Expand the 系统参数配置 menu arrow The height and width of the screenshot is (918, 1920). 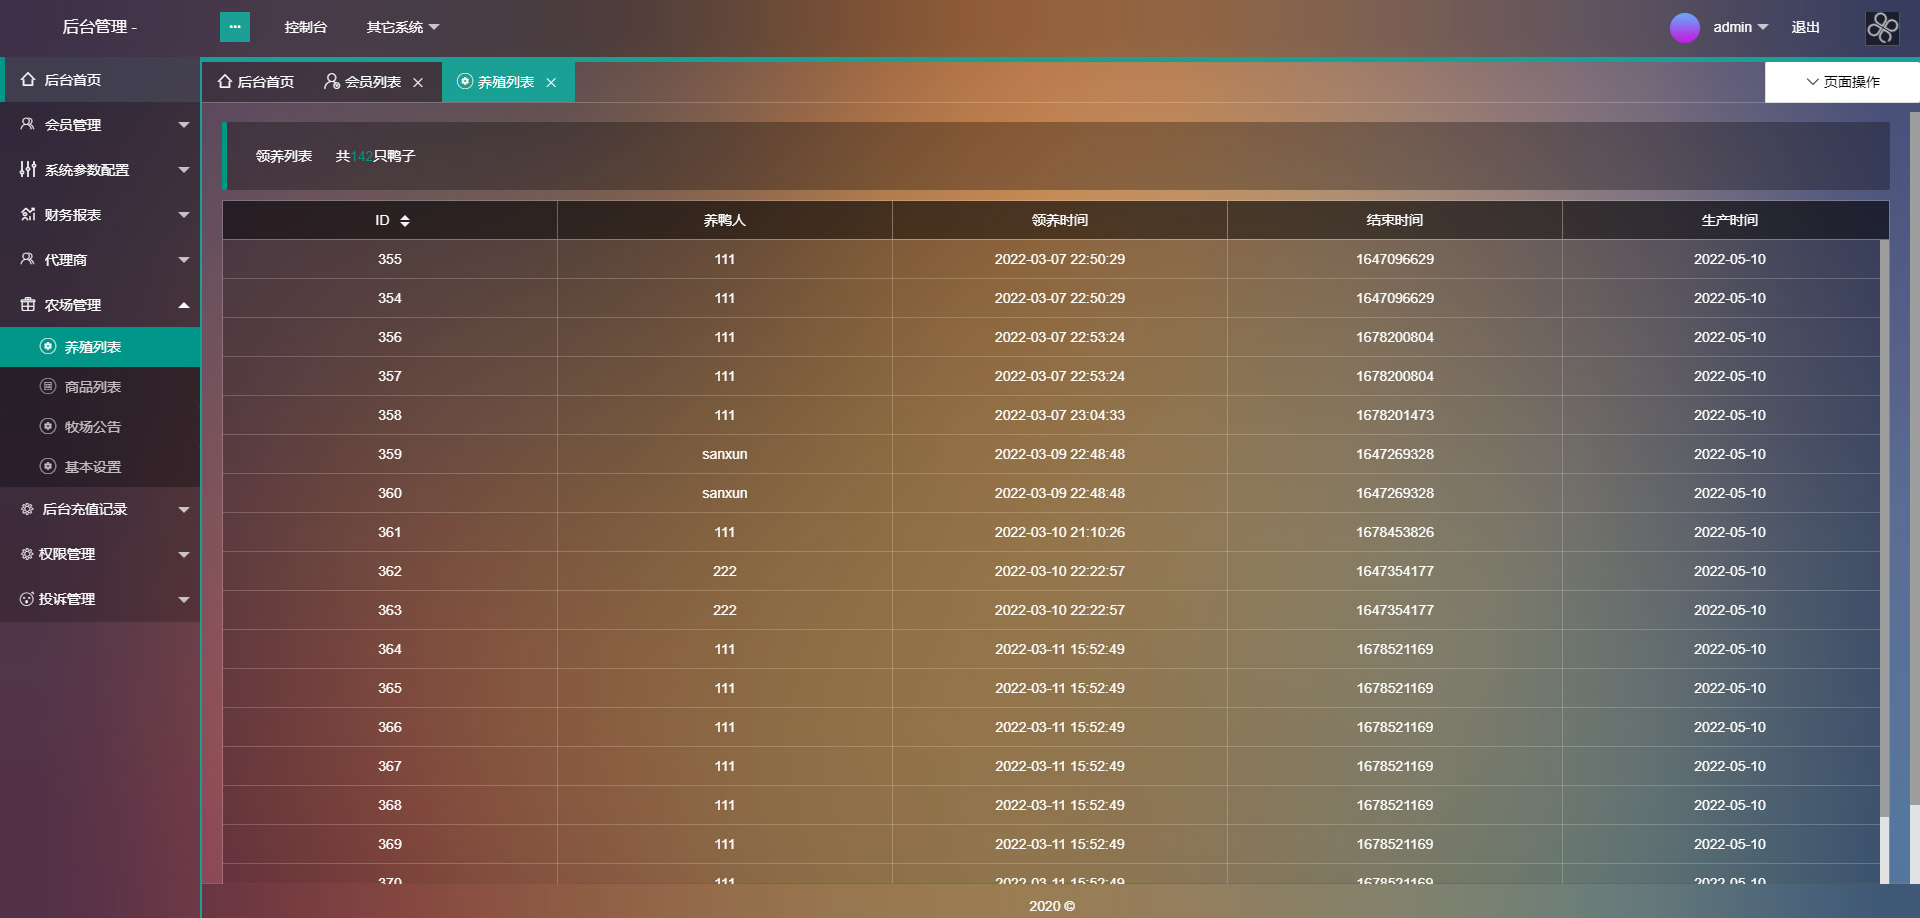pos(184,170)
